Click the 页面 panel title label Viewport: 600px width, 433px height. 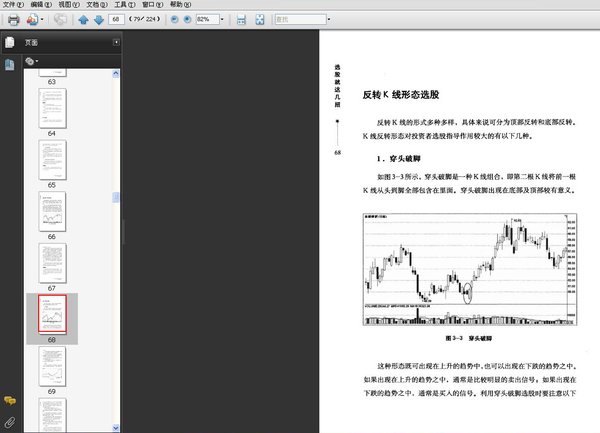31,42
